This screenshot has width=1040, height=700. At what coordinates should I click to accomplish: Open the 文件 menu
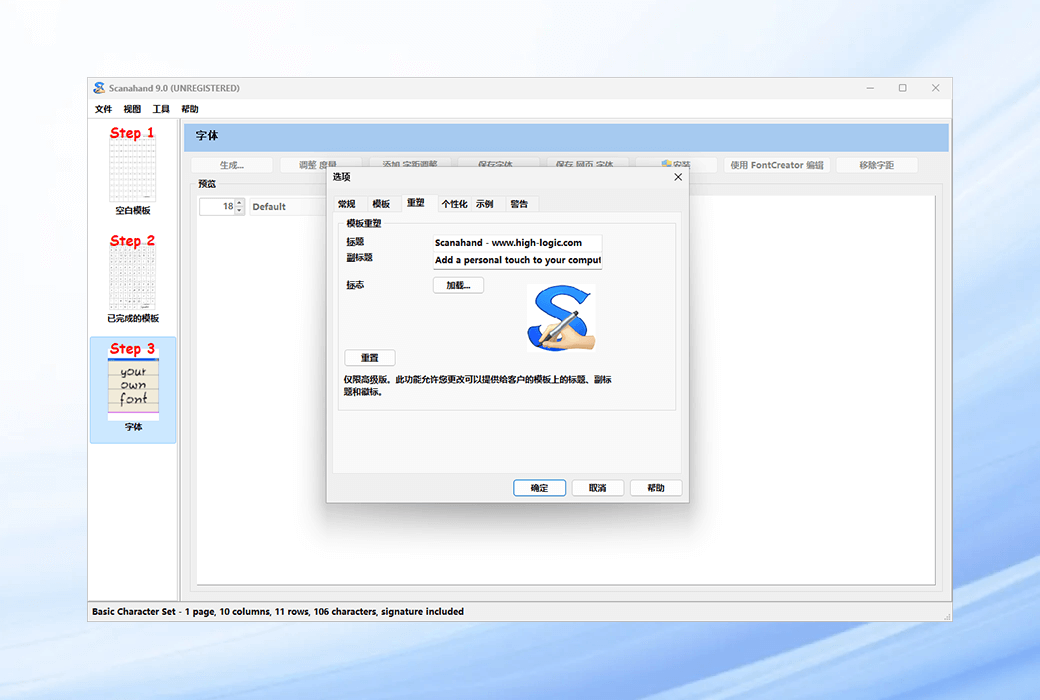click(103, 109)
